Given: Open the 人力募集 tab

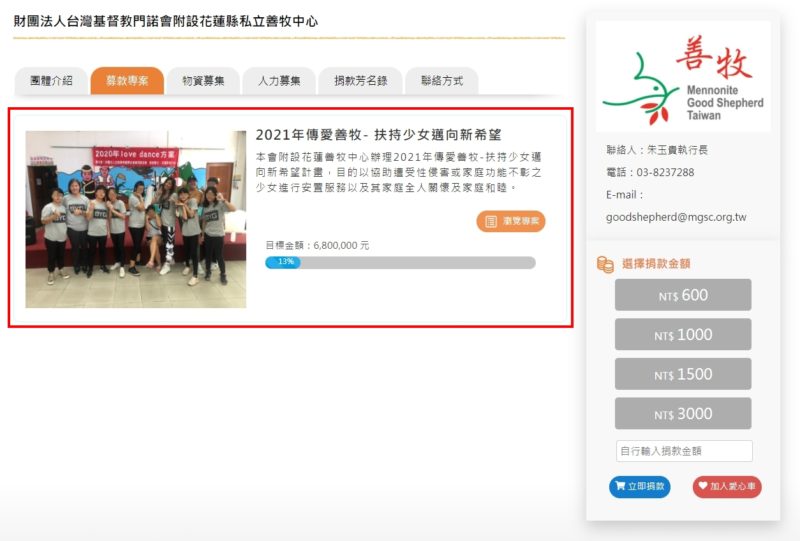Looking at the screenshot, I should 279,81.
